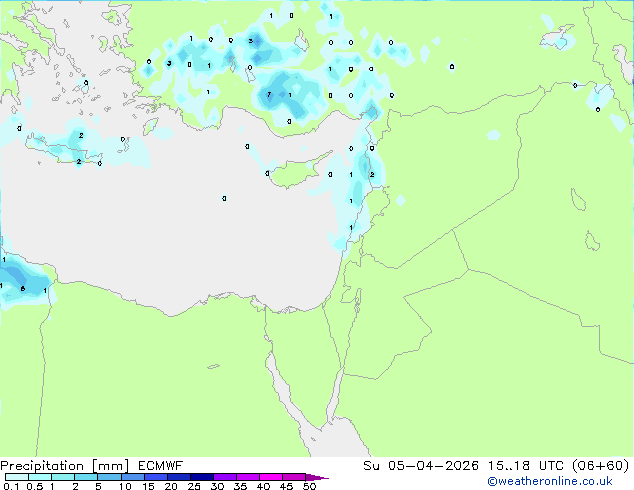Click the '40' legend scale label

[x=263, y=486]
